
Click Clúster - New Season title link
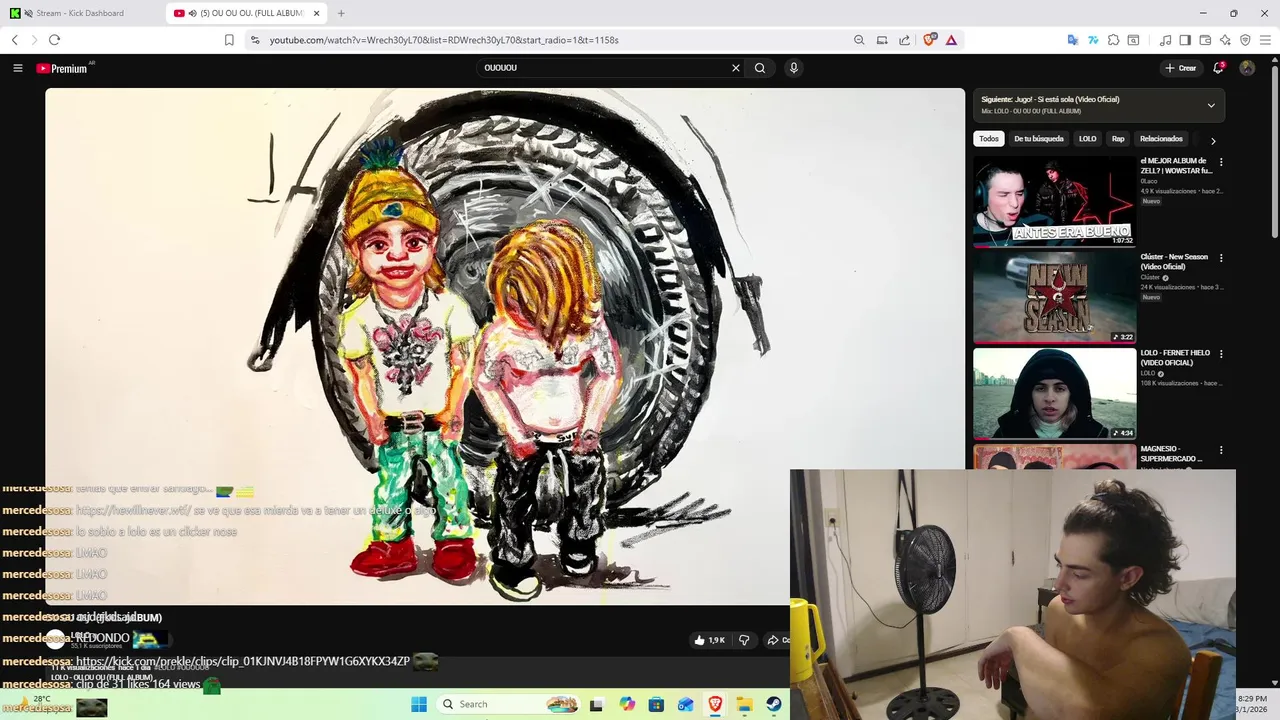pyautogui.click(x=1174, y=262)
